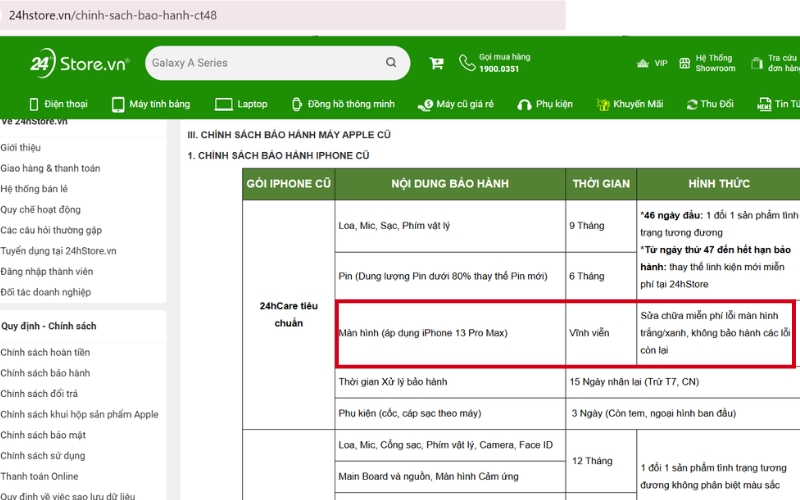Select heading III. CHÍNH SÁCH BẢO HÀNH MÁY APPLE CŨ
The height and width of the screenshot is (500, 800).
tap(289, 135)
